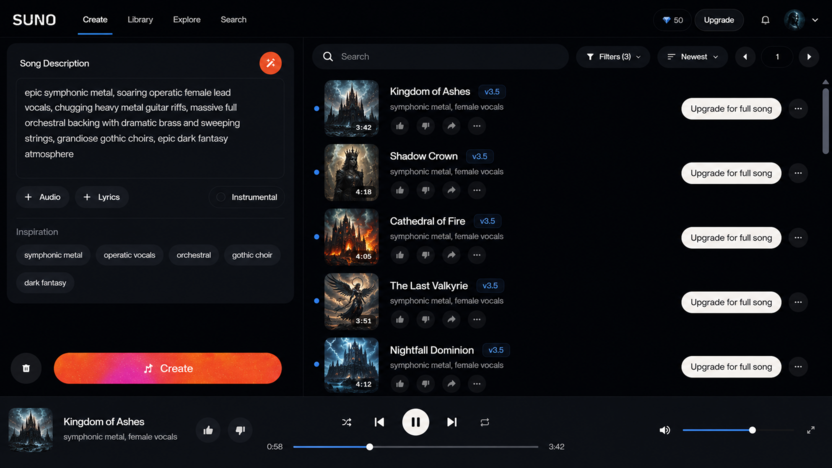This screenshot has width=832, height=468.
Task: Toggle the operatic vocals inspiration tag
Action: click(129, 255)
